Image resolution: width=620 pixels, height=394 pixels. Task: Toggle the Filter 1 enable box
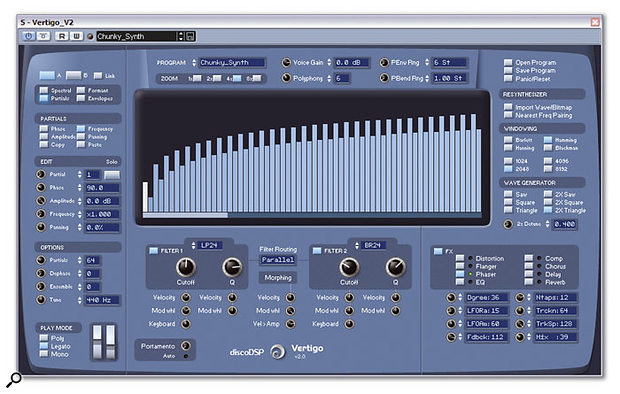tap(153, 251)
